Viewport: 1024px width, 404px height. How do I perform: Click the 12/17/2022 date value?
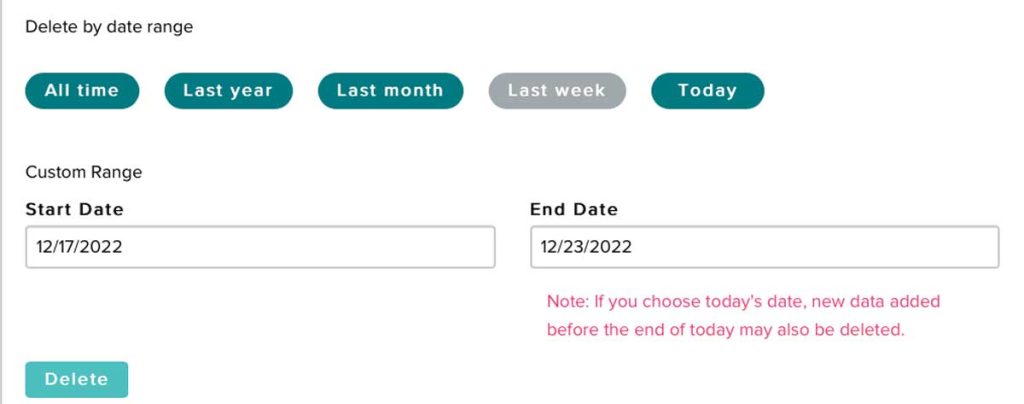(x=79, y=247)
